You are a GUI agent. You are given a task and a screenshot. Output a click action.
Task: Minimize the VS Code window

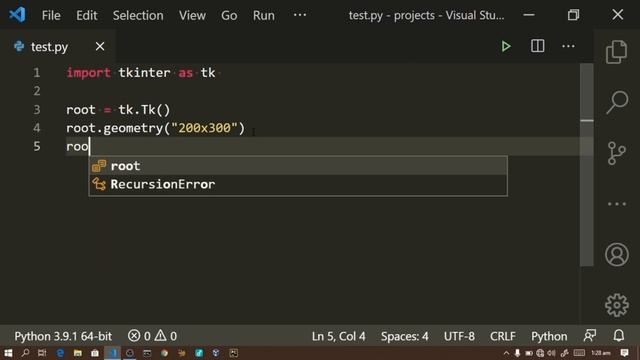529,15
